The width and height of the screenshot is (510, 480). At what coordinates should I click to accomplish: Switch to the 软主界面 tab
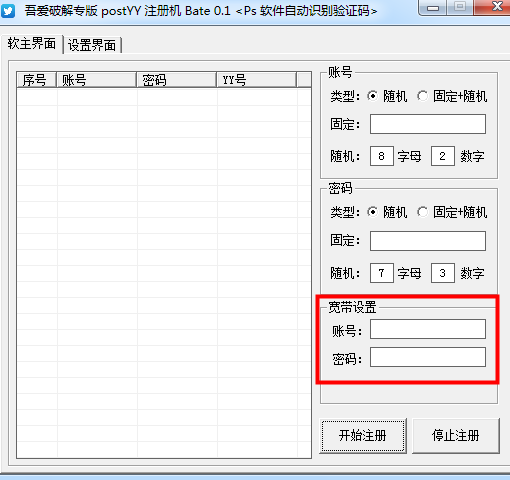tap(32, 44)
